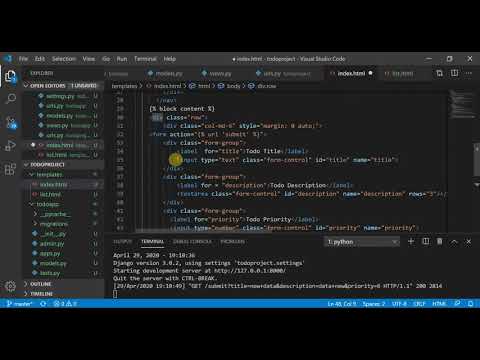Open the Explorer view in activity bar
480x360 pixels.
point(11,76)
